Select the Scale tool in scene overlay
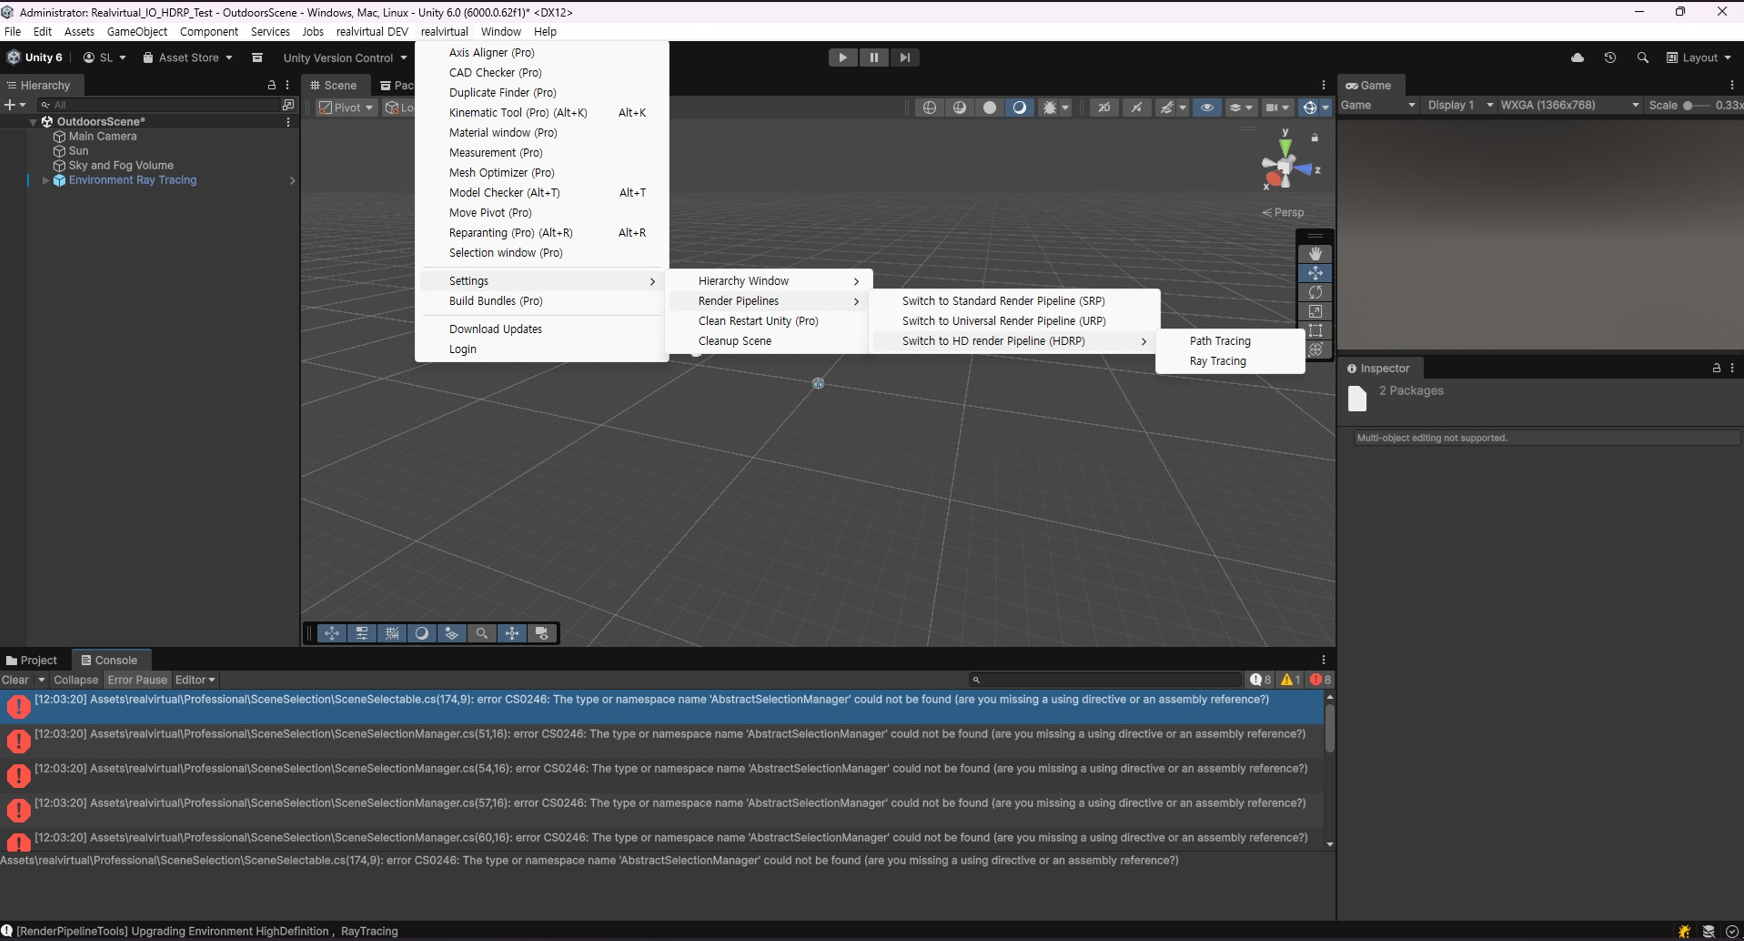The width and height of the screenshot is (1744, 941). [x=1315, y=312]
